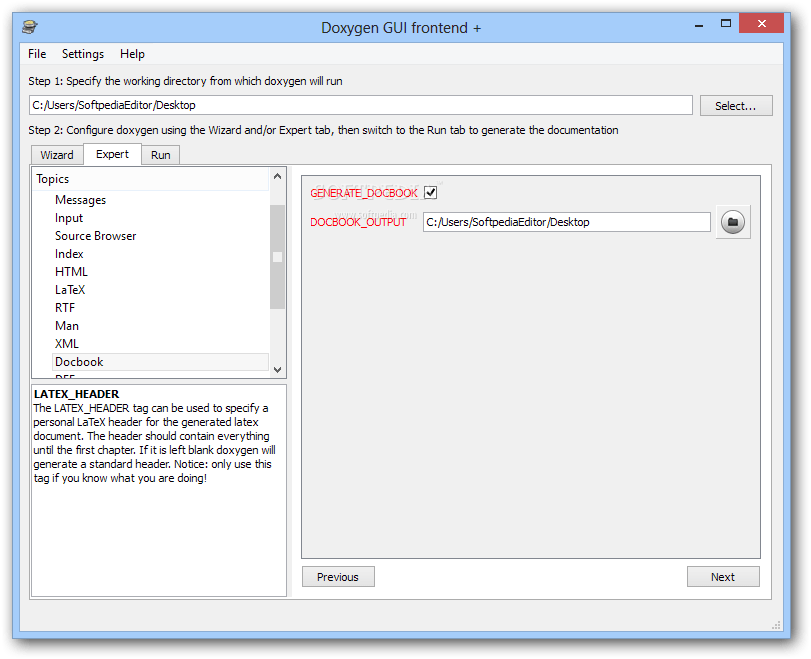Uncheck the GENERATE_DOCBOOK checkbox
Viewport: 811px width, 659px height.
click(430, 192)
